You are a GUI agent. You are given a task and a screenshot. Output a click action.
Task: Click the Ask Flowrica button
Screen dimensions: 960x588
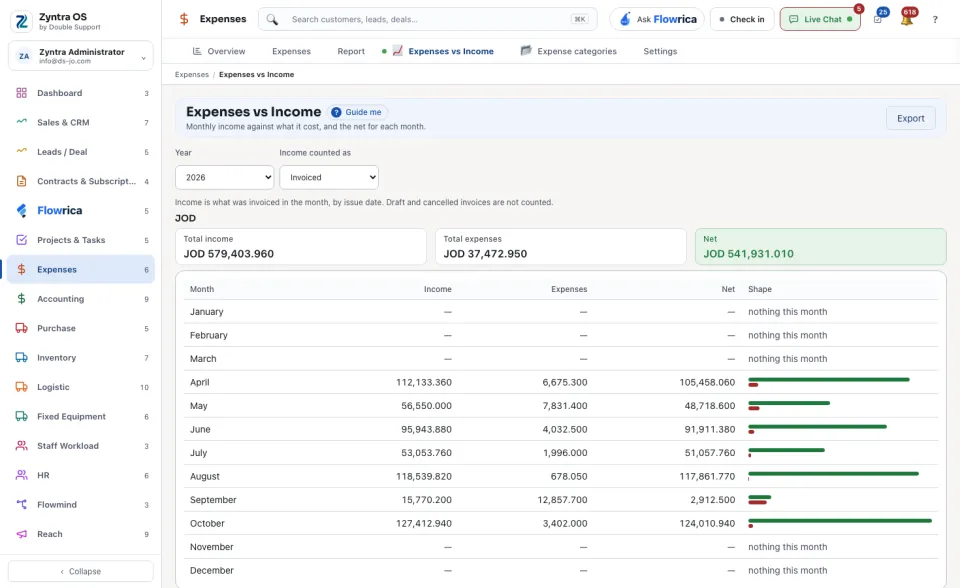point(657,20)
